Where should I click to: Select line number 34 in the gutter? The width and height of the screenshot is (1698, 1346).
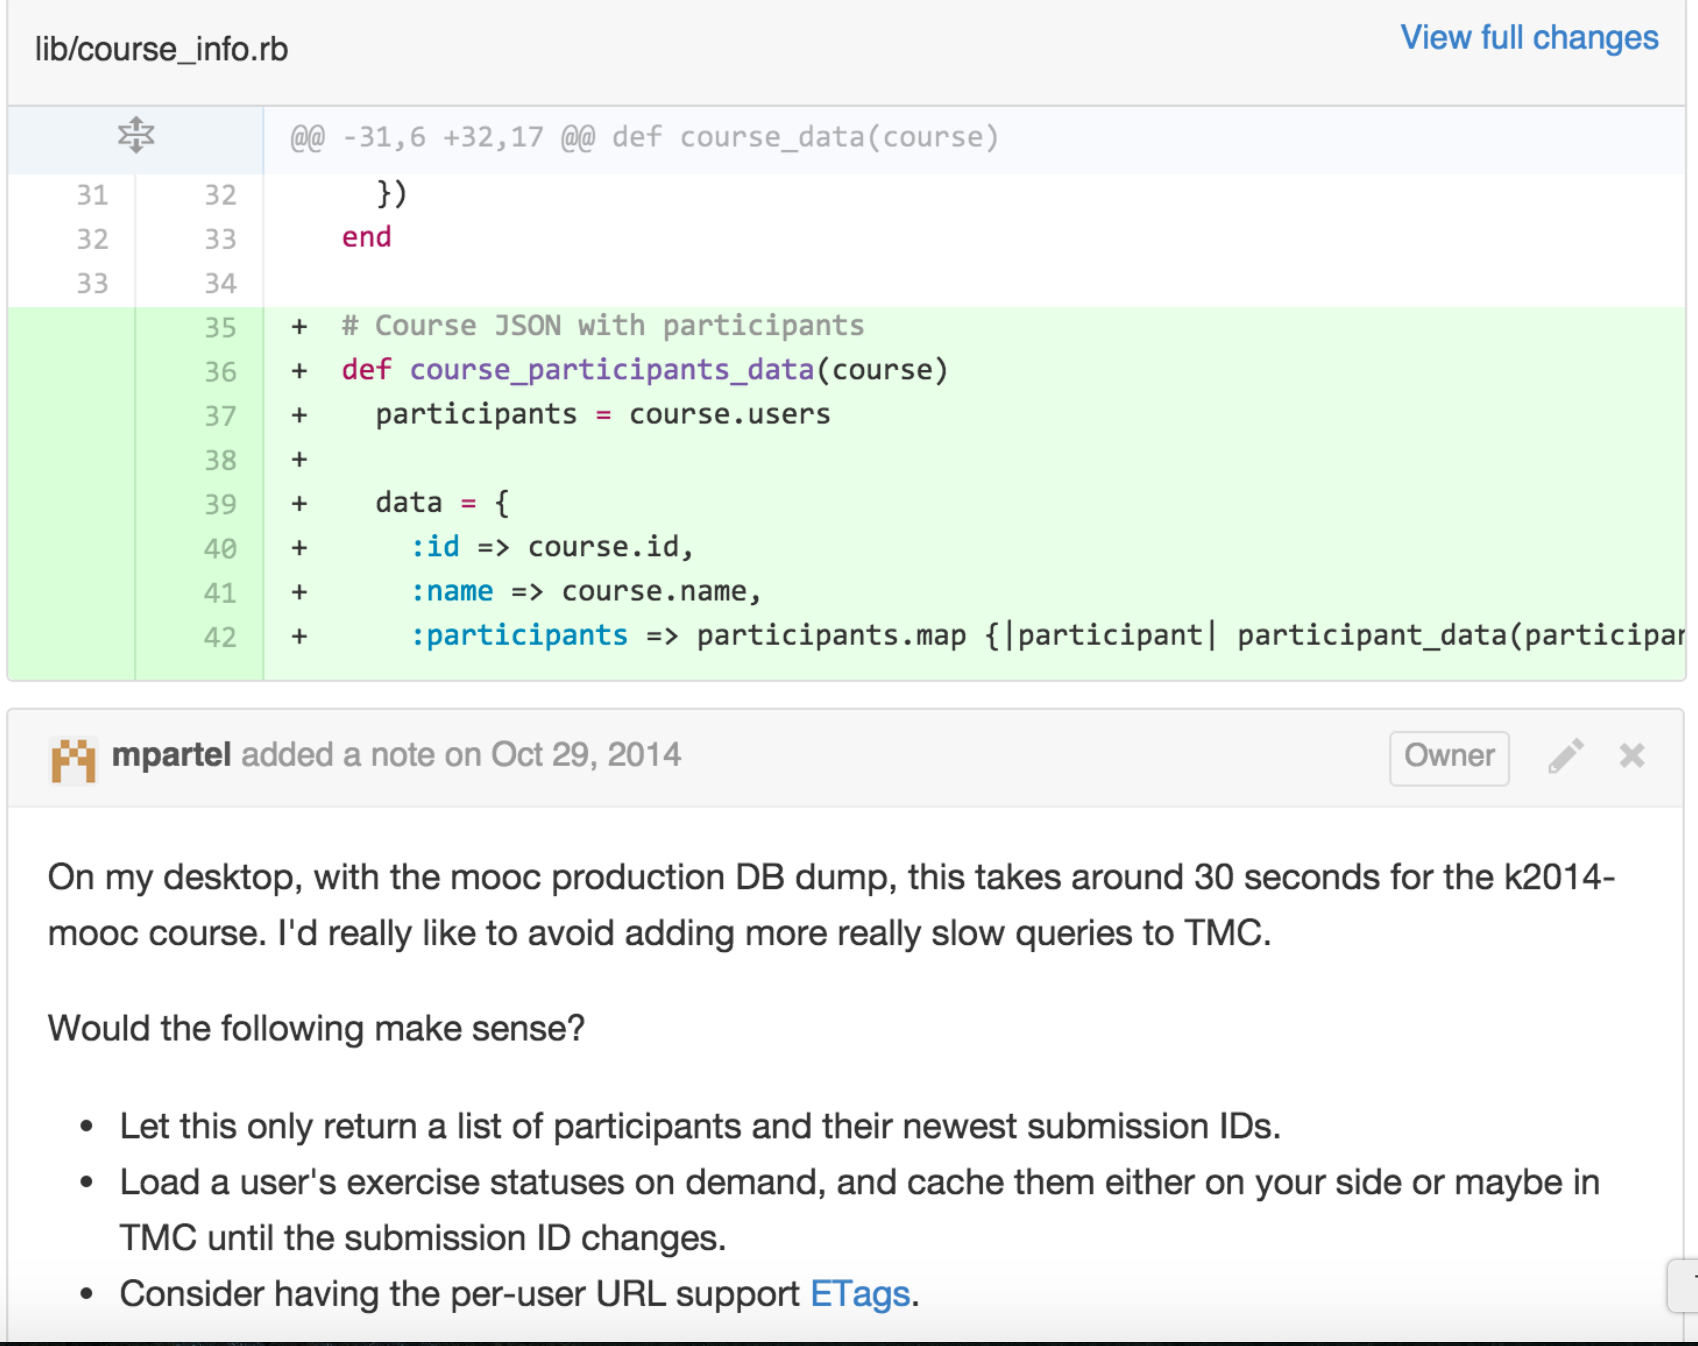(x=220, y=284)
